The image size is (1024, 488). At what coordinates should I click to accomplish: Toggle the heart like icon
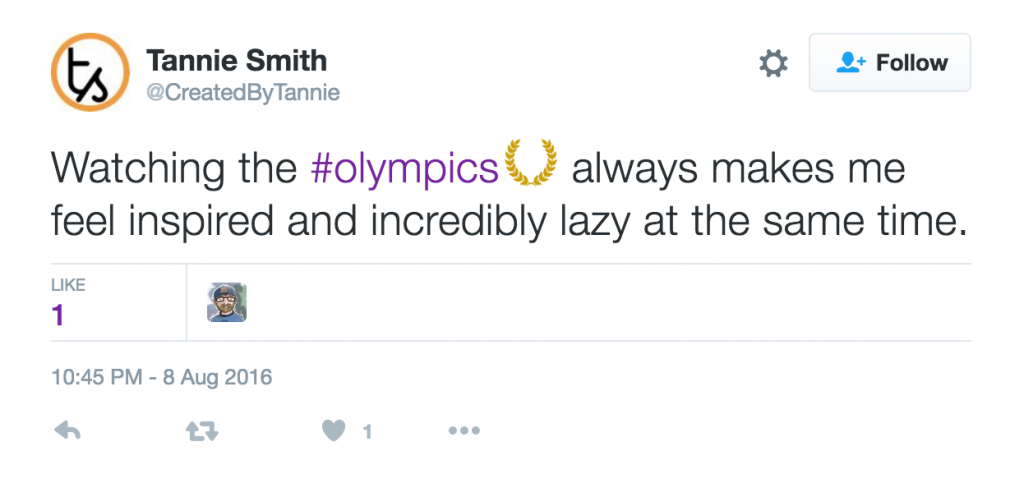[x=334, y=431]
